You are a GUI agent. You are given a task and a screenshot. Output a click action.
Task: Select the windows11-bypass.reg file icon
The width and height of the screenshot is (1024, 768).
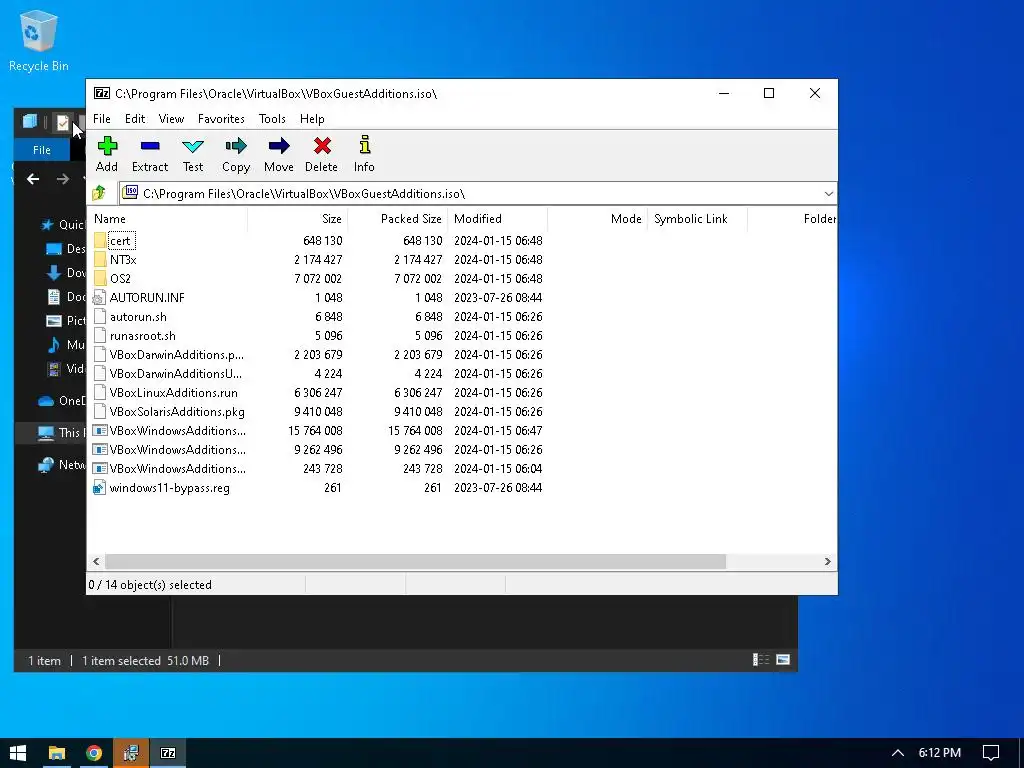pos(99,488)
